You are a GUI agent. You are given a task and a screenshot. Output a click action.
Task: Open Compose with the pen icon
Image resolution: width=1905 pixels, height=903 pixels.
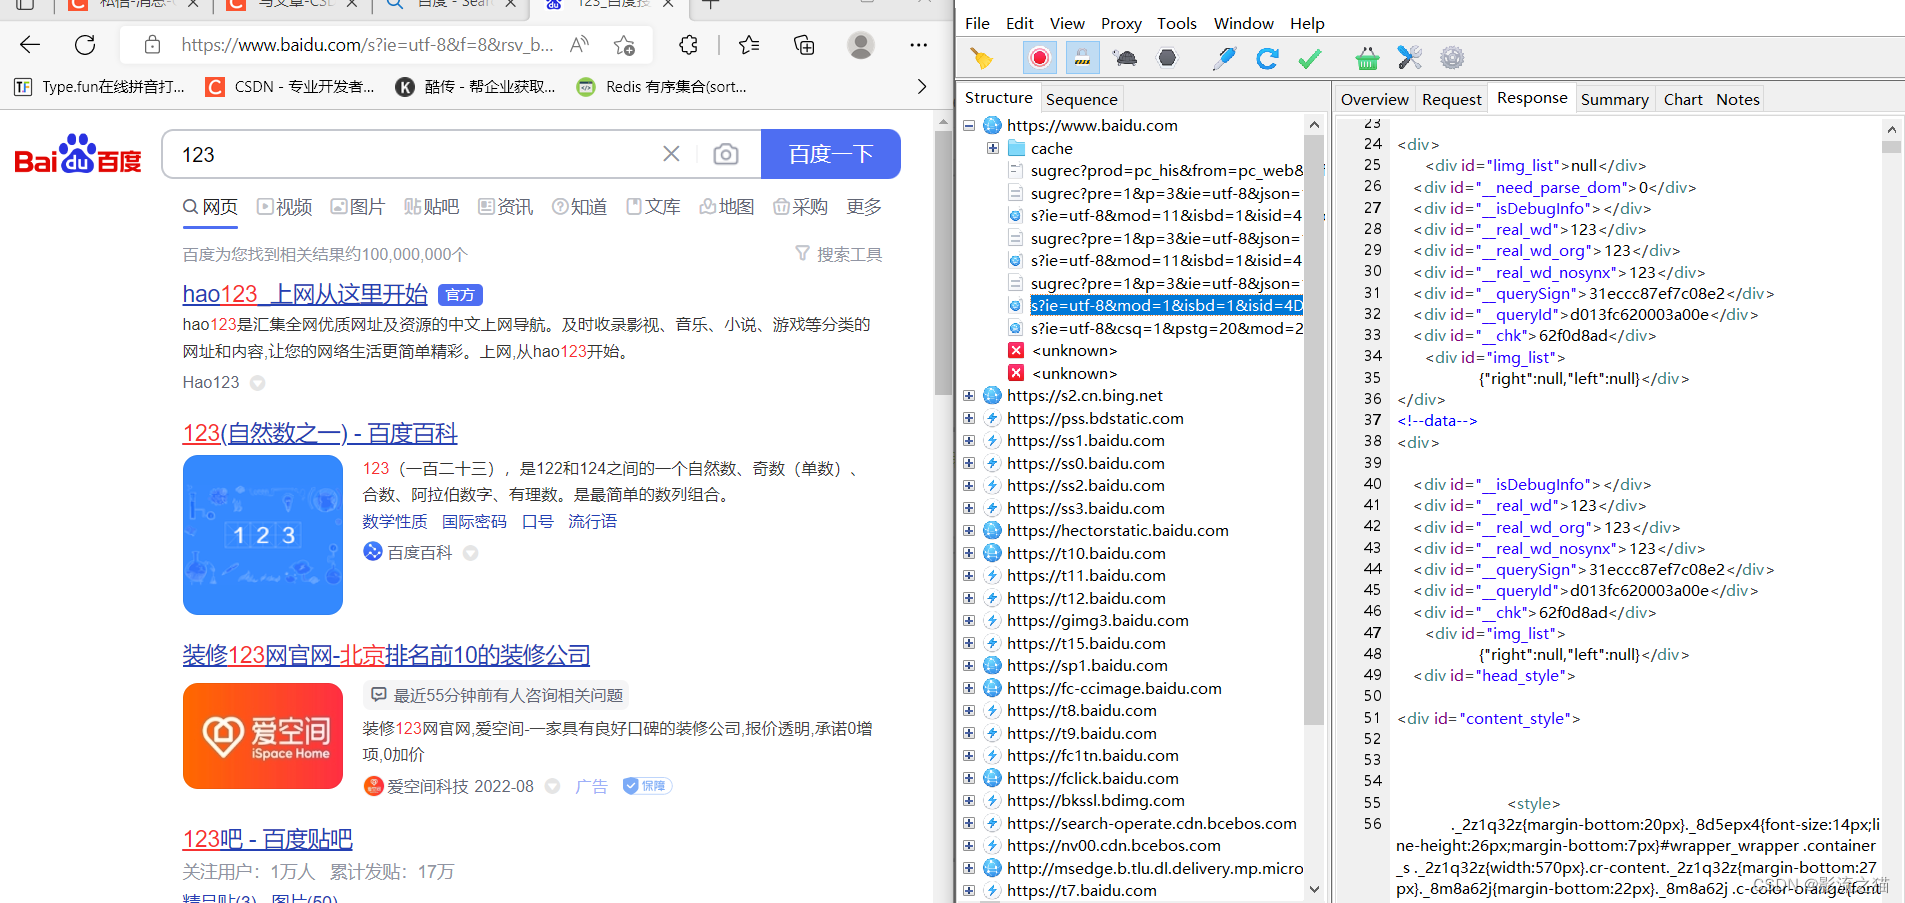1224,58
